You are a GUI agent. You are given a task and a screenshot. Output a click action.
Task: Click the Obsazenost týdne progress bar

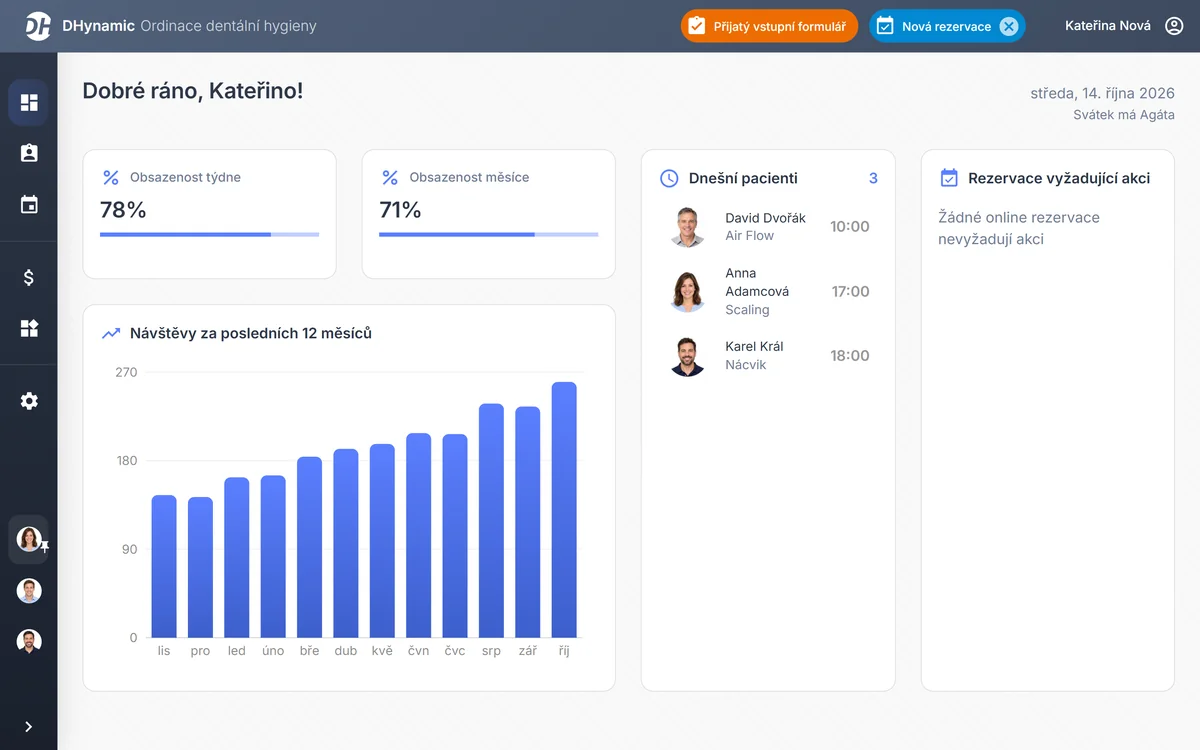click(209, 235)
